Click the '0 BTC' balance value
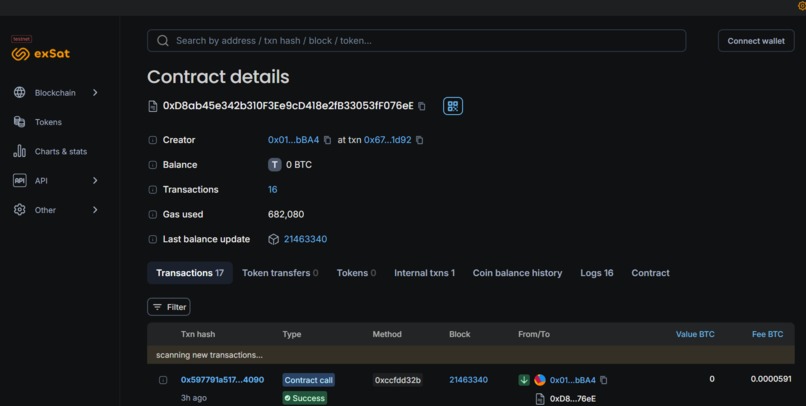Screen dimensions: 806x406 point(299,165)
